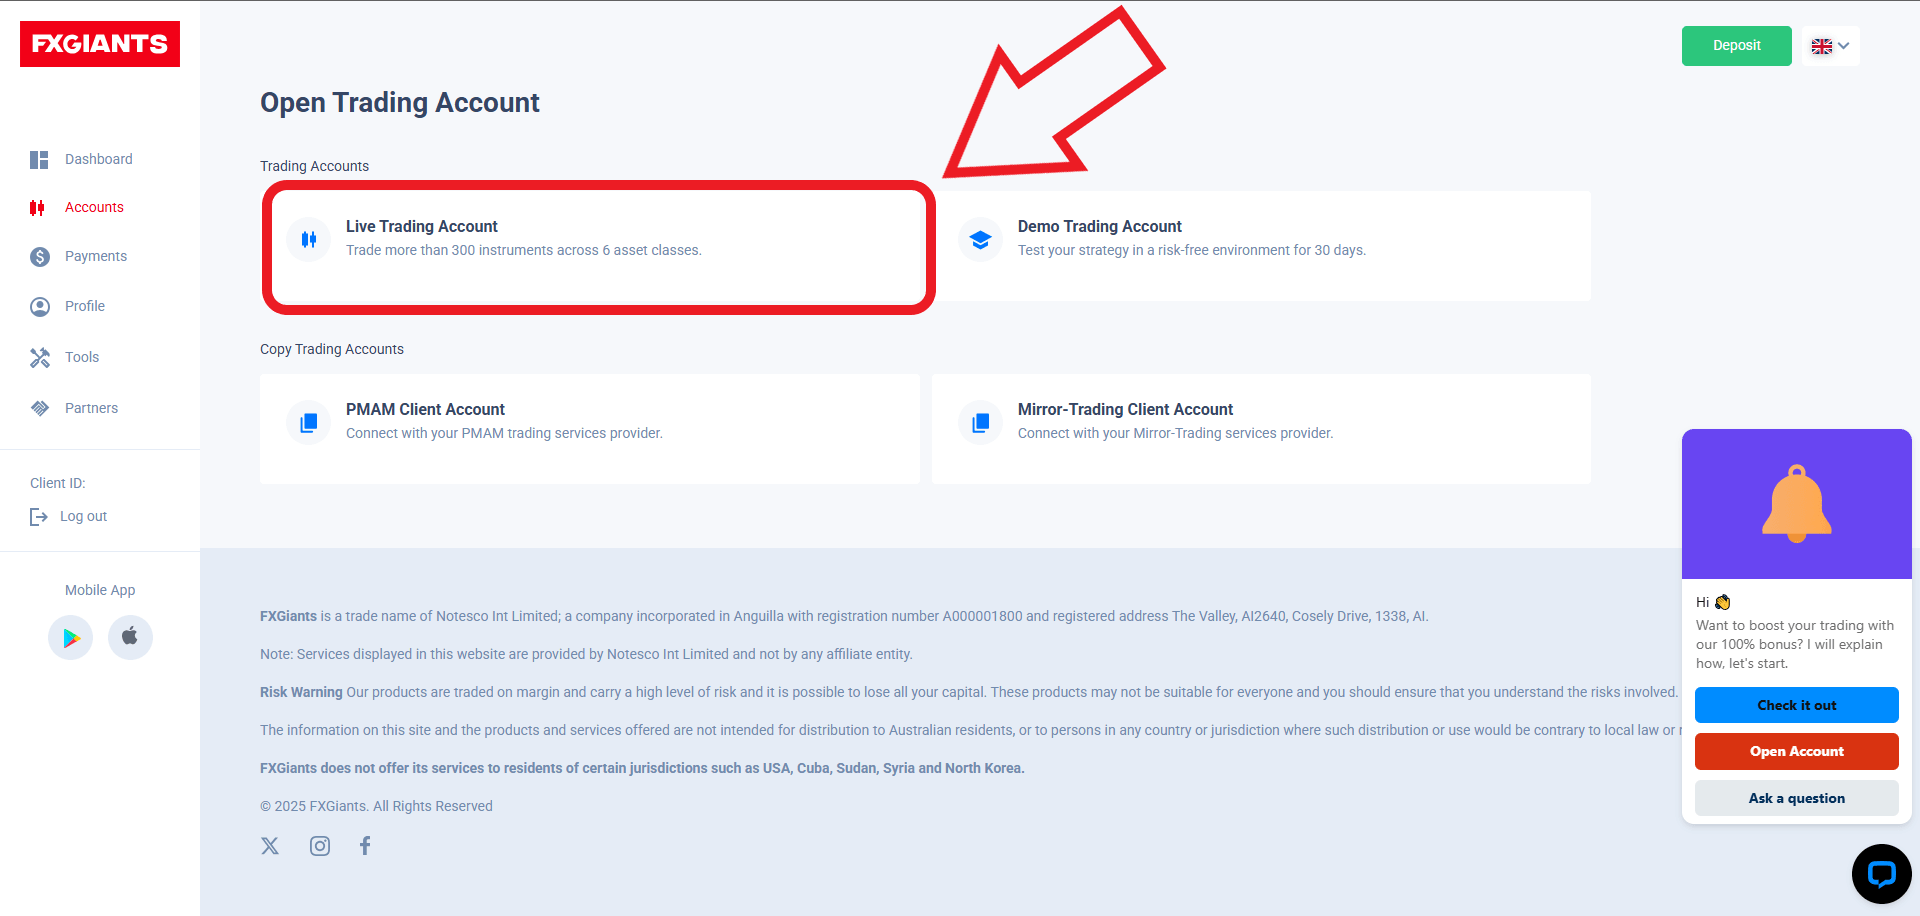Screen dimensions: 1920x916
Task: Click the Accounts candlestick icon in sidebar
Action: tap(38, 208)
